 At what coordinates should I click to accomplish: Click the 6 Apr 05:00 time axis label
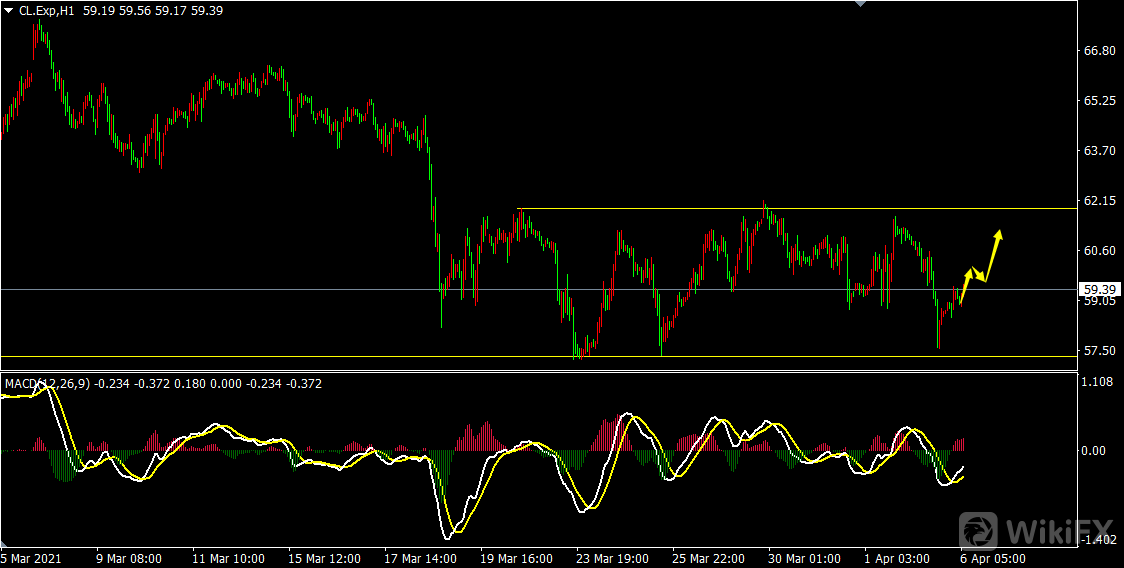click(x=992, y=558)
